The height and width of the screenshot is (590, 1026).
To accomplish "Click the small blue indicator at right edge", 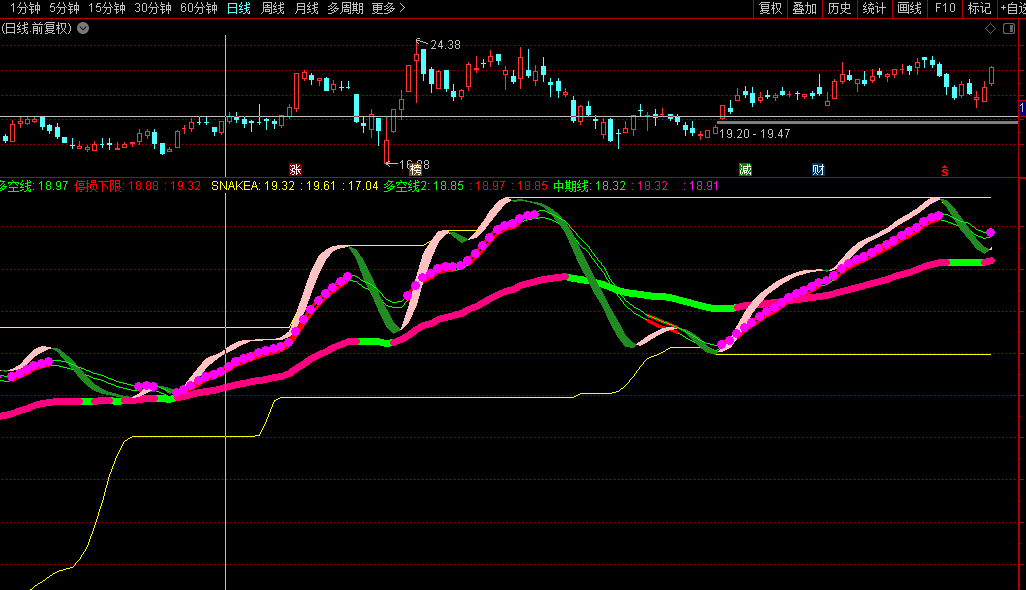I will 1021,107.
